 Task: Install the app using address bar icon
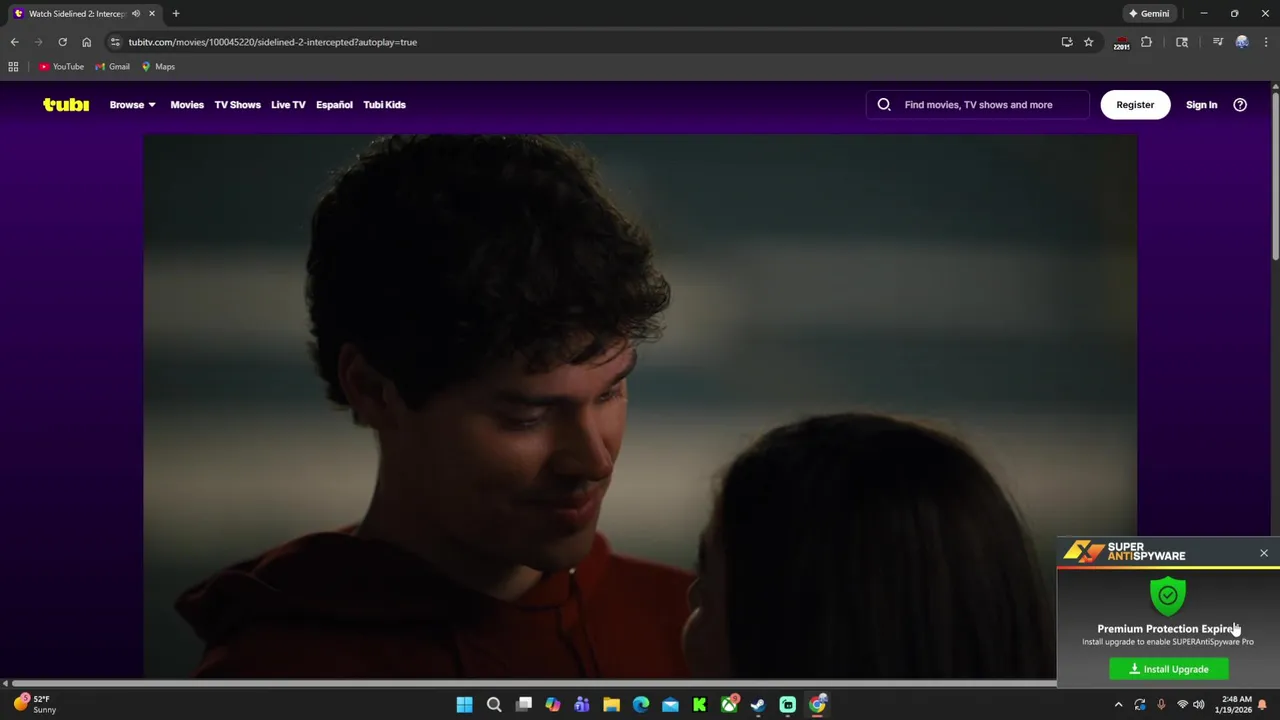pyautogui.click(x=1067, y=42)
